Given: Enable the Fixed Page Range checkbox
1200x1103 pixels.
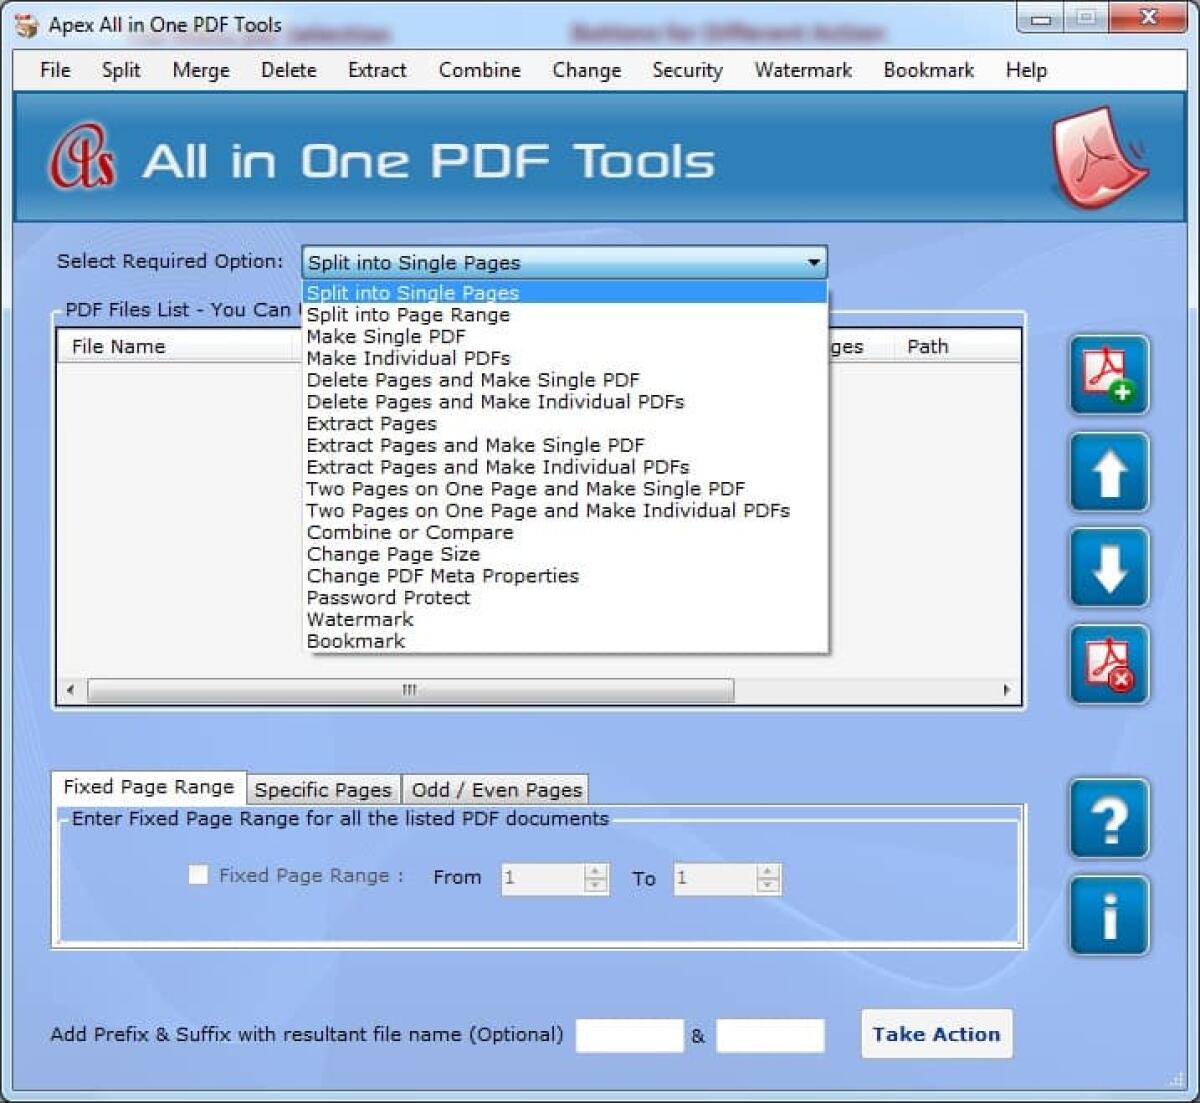Looking at the screenshot, I should coord(196,875).
